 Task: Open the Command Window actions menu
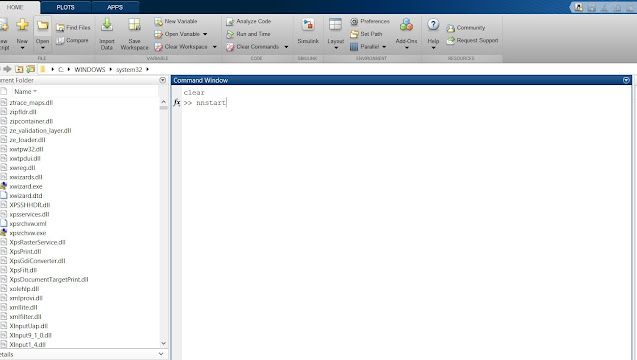pyautogui.click(x=626, y=80)
